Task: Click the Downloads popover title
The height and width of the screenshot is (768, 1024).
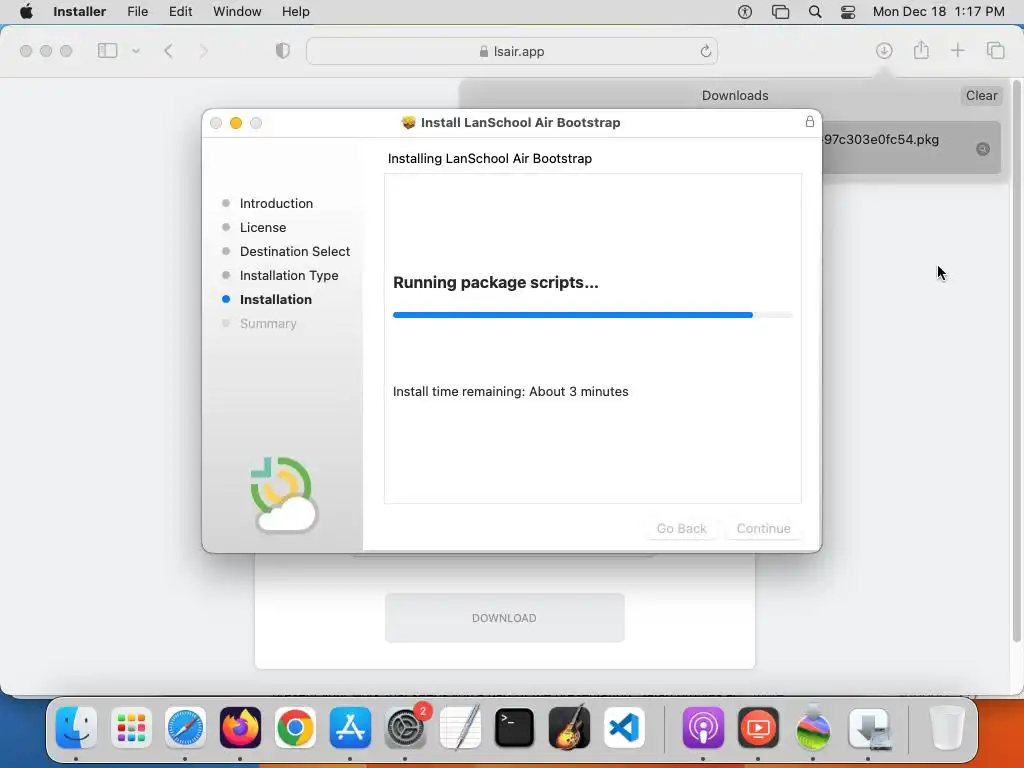Action: 735,95
